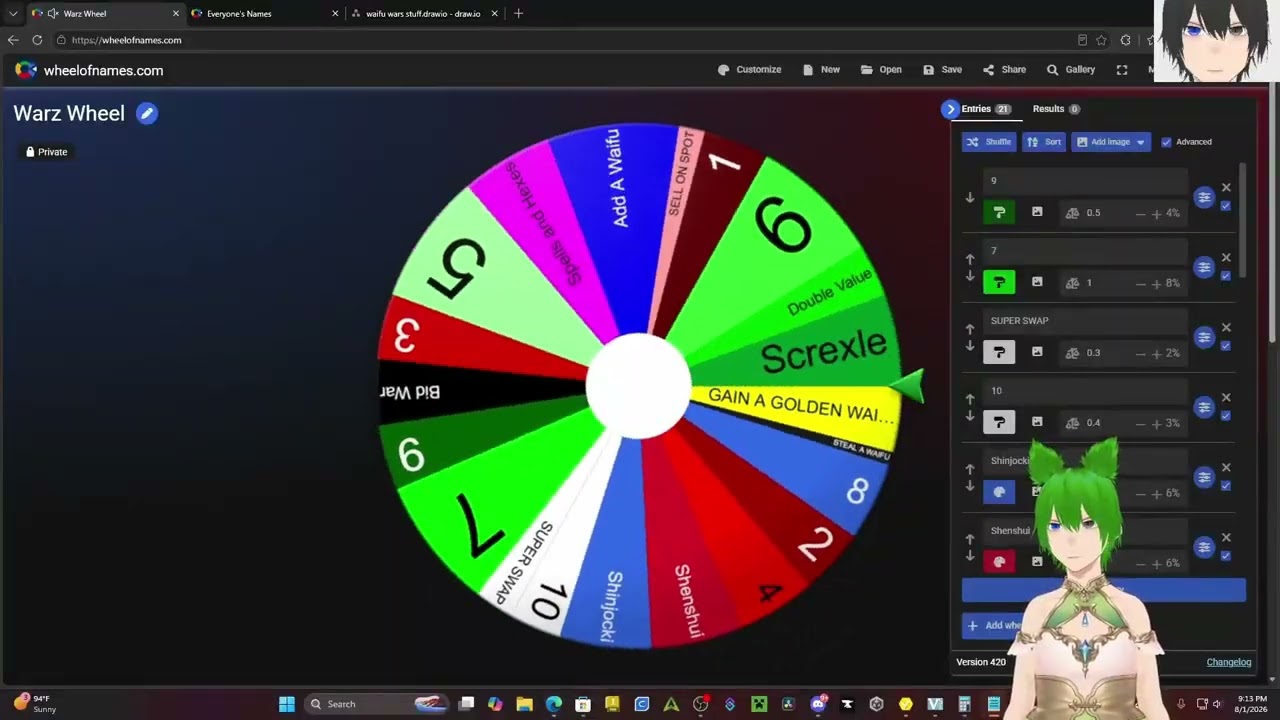This screenshot has width=1280, height=720.
Task: Switch to the Results tab
Action: click(x=1056, y=109)
